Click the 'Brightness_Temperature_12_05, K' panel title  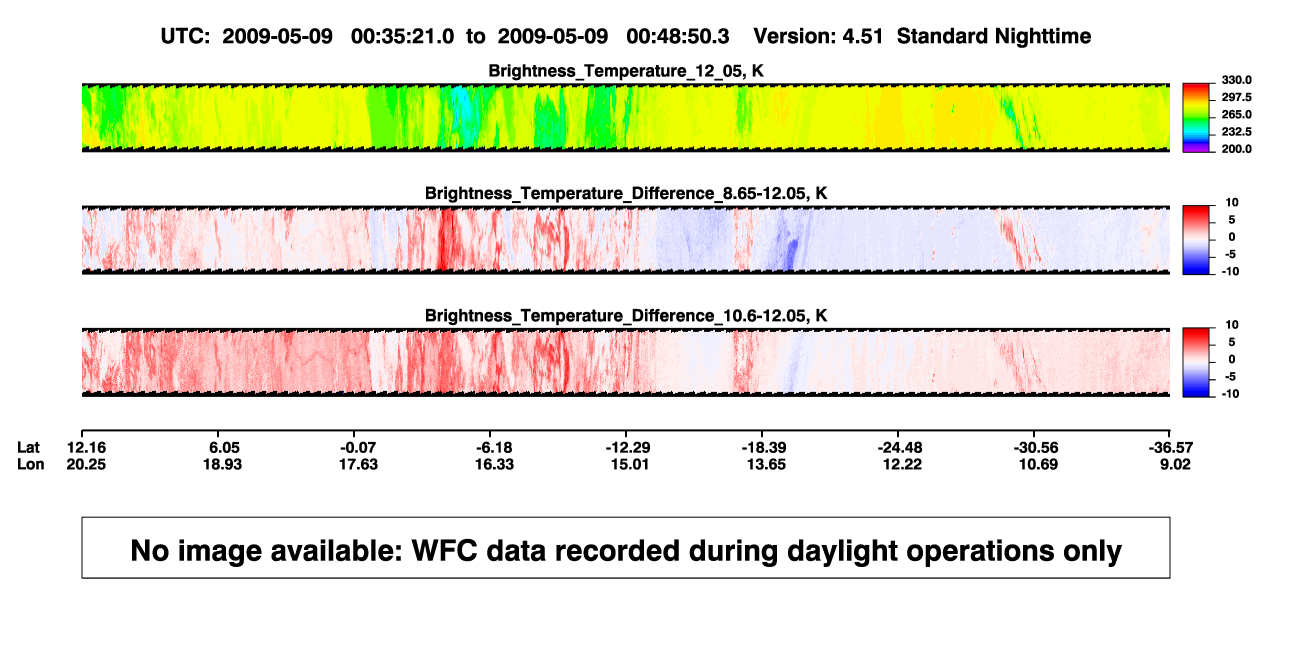click(626, 71)
